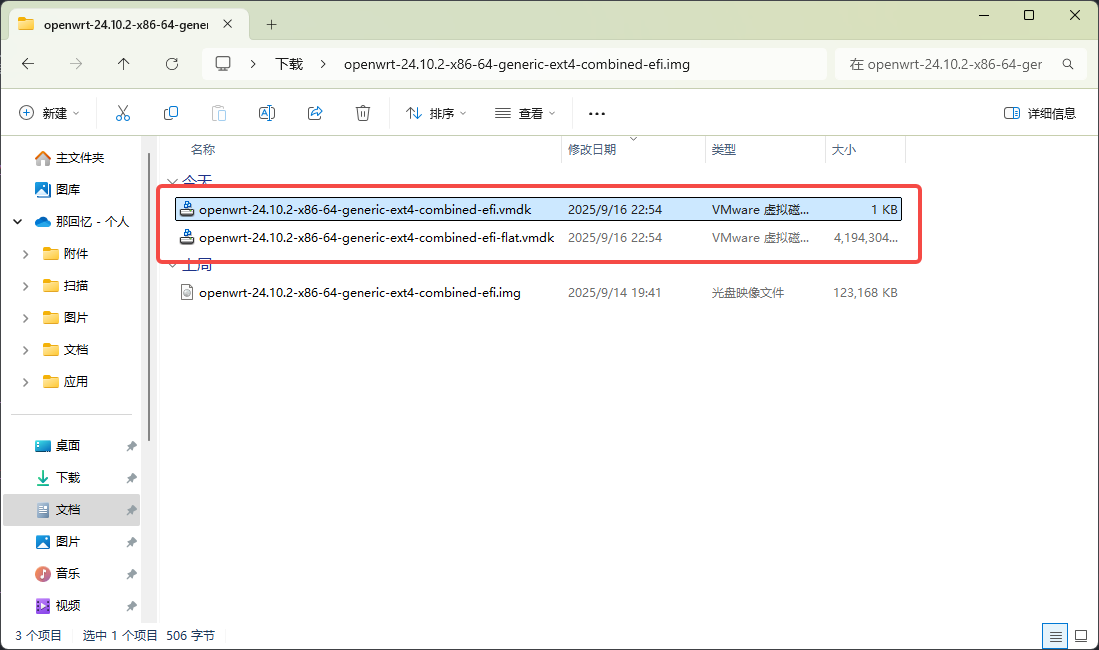The height and width of the screenshot is (650, 1099).
Task: Sort by 类型 column header
Action: [723, 149]
